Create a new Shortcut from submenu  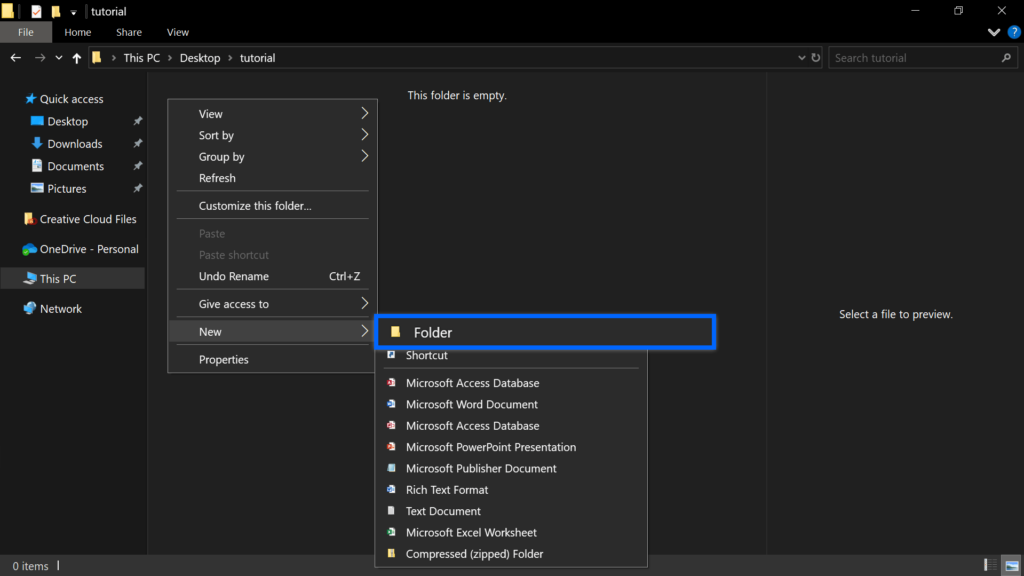click(511, 355)
